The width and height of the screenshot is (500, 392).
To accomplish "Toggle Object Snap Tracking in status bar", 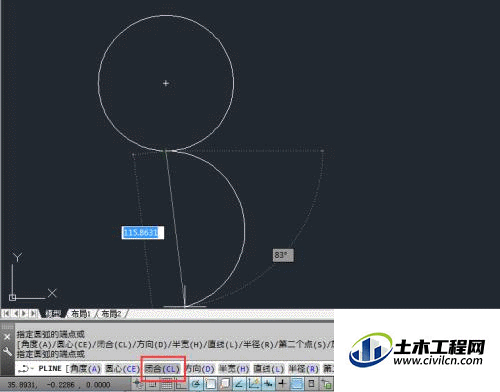I will point(239,384).
